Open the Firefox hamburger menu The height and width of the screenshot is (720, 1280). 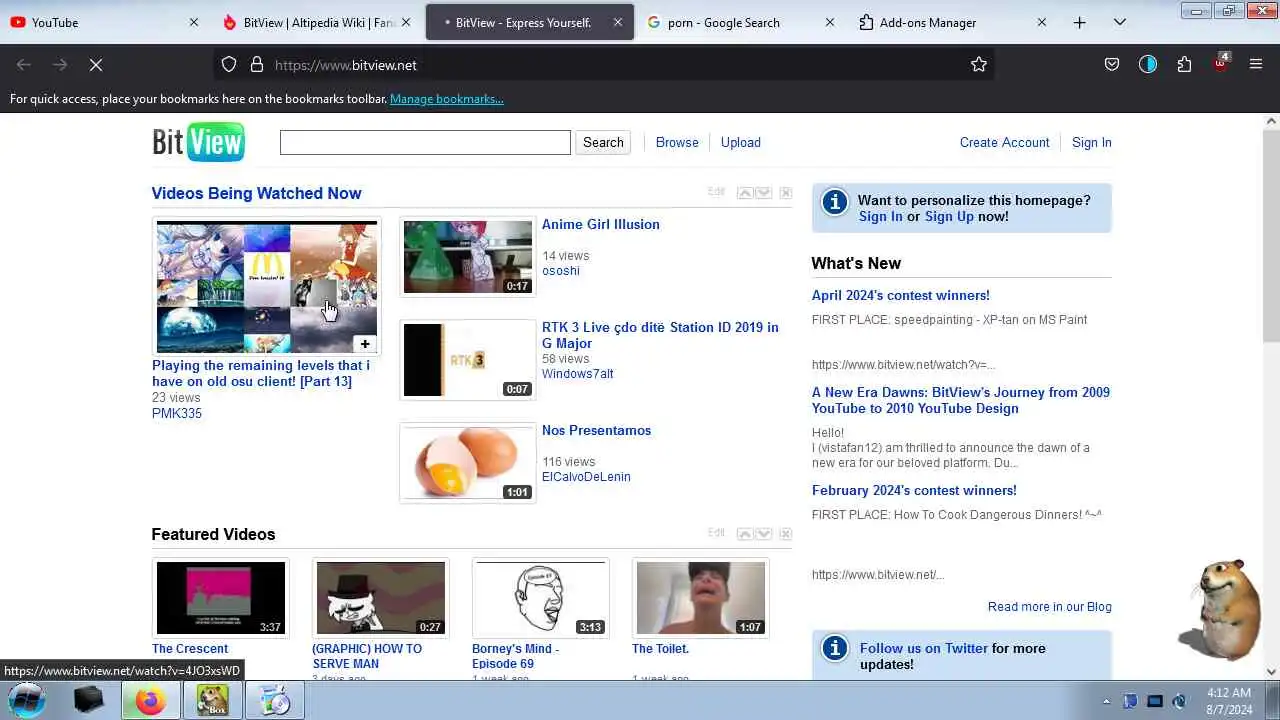1256,65
